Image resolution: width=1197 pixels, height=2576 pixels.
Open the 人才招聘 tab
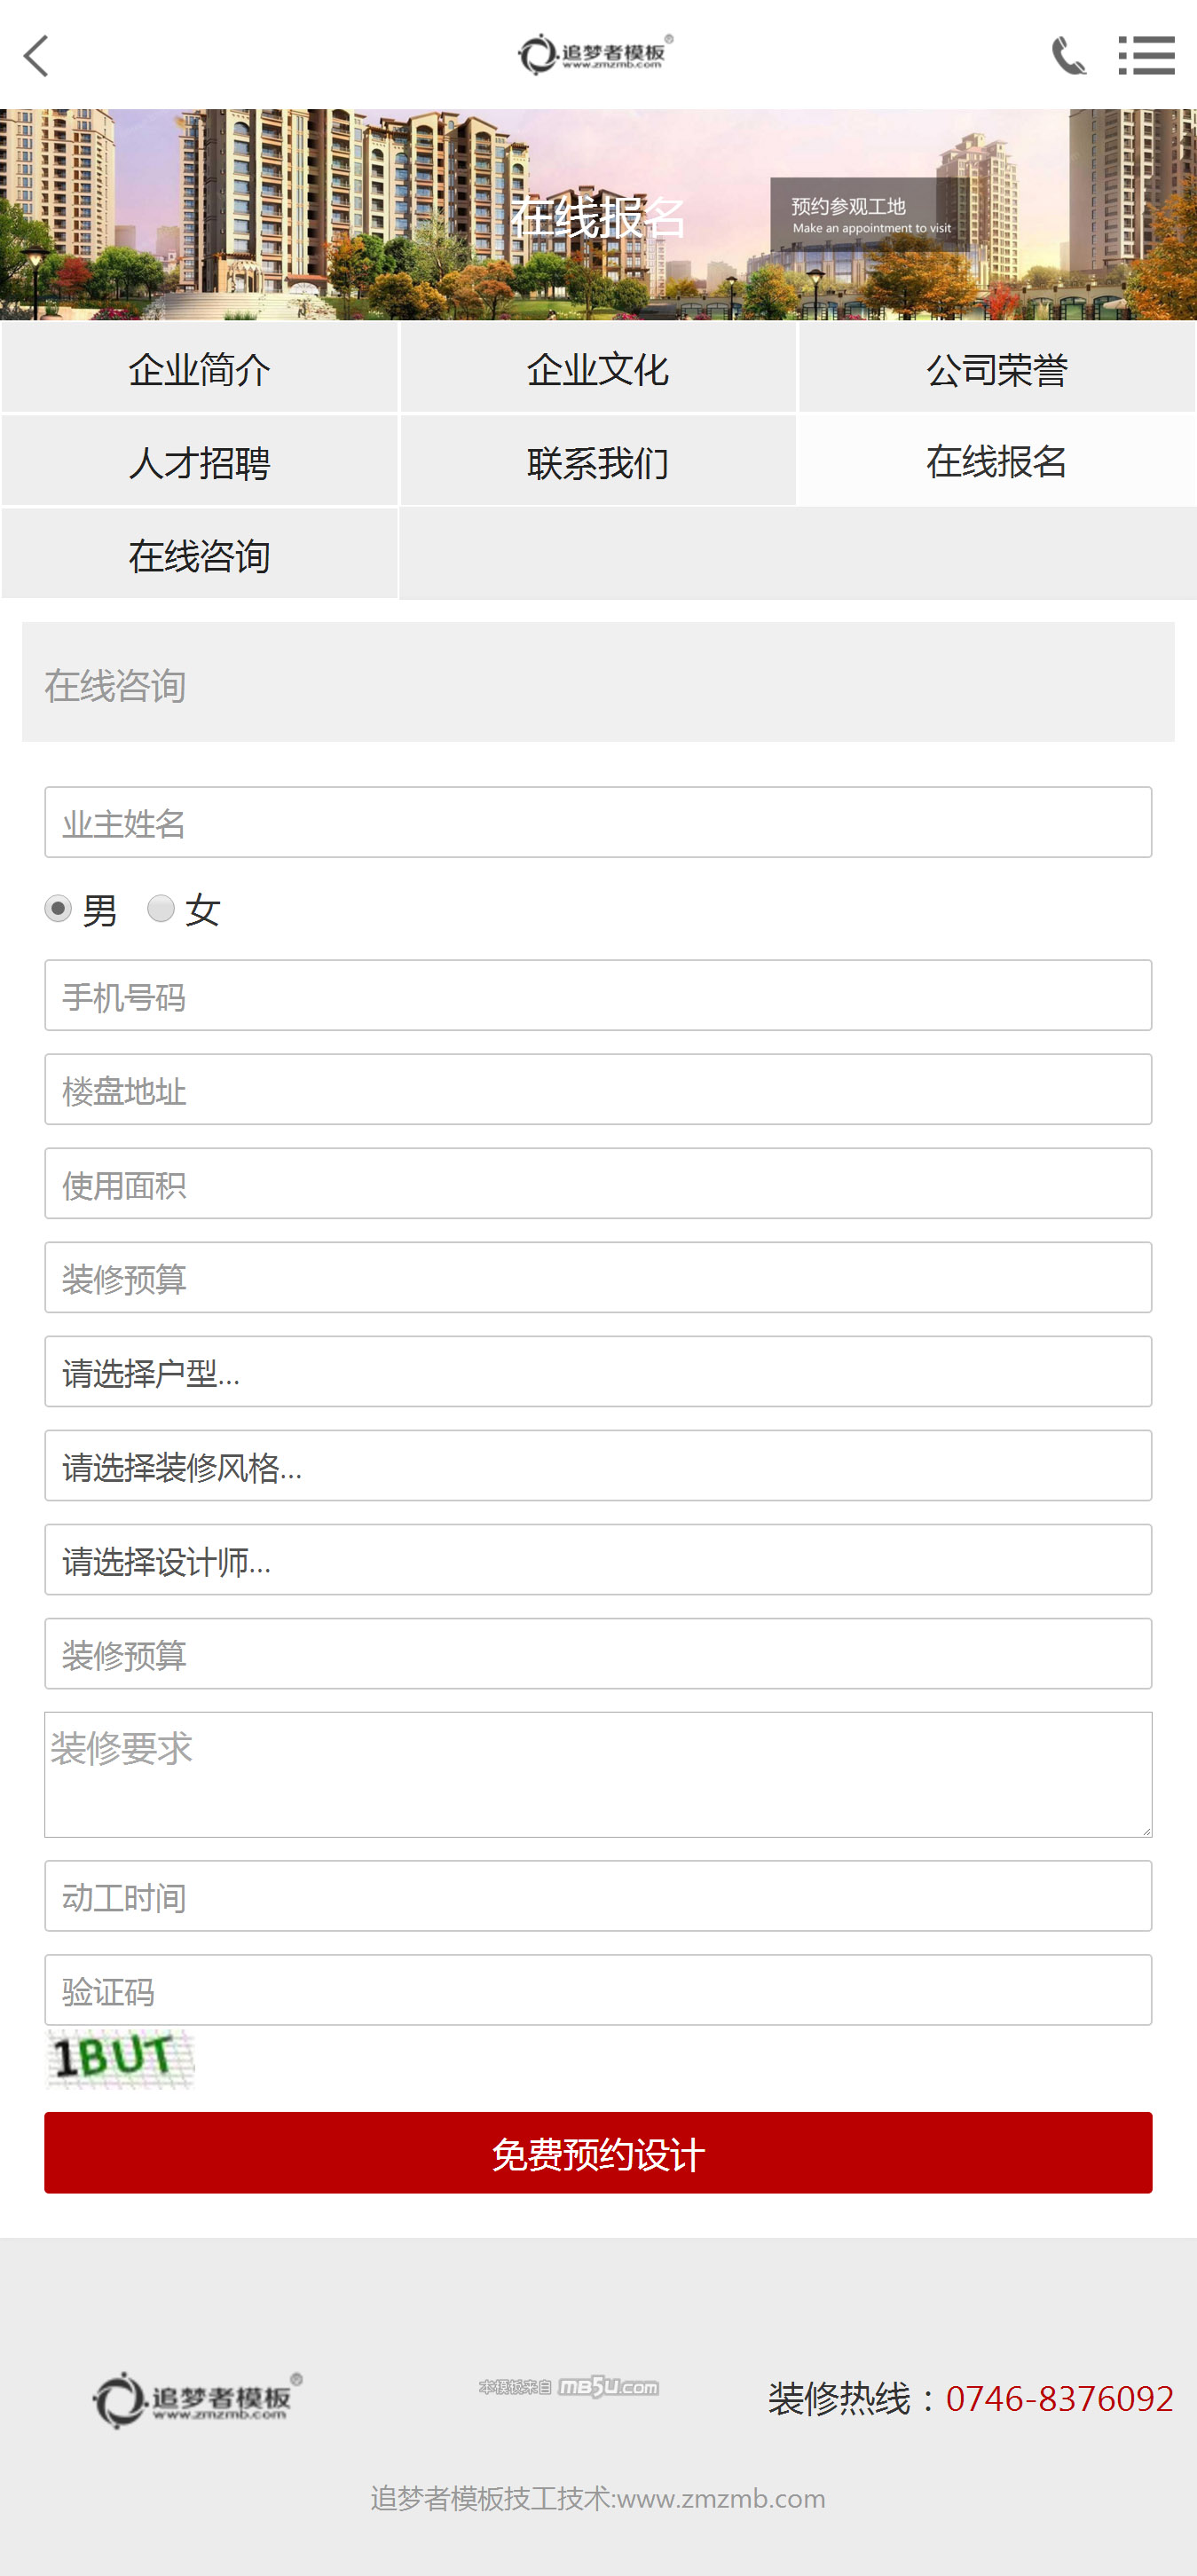tap(199, 462)
